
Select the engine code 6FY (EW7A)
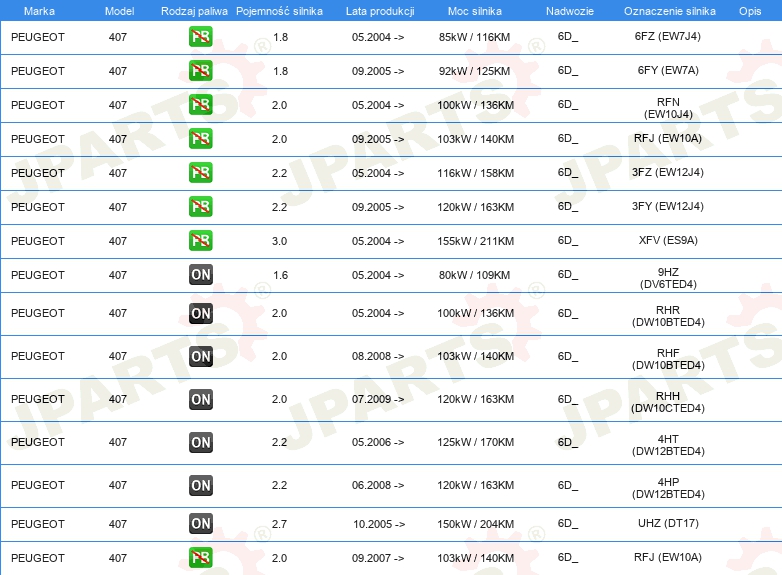(x=668, y=70)
